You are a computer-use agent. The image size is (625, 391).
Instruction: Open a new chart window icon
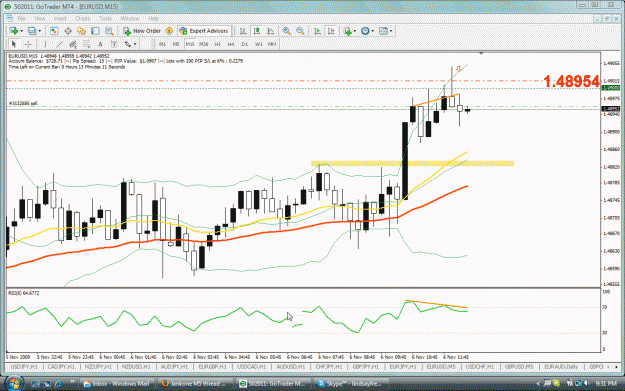13,31
